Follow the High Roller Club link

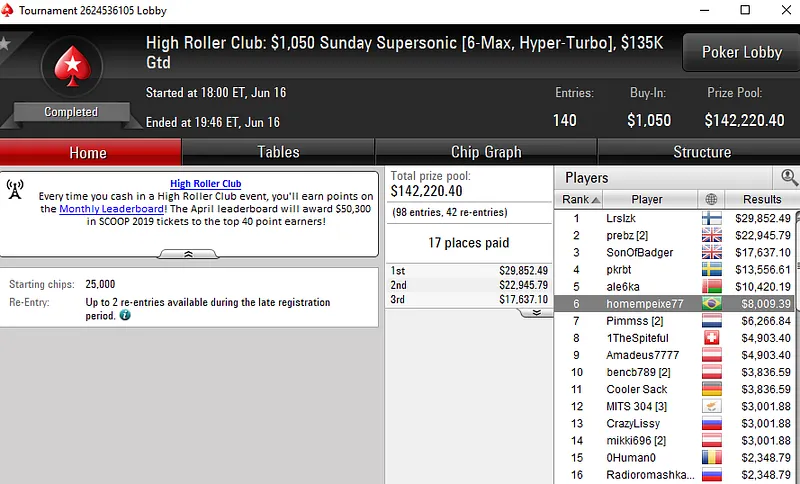[x=205, y=184]
